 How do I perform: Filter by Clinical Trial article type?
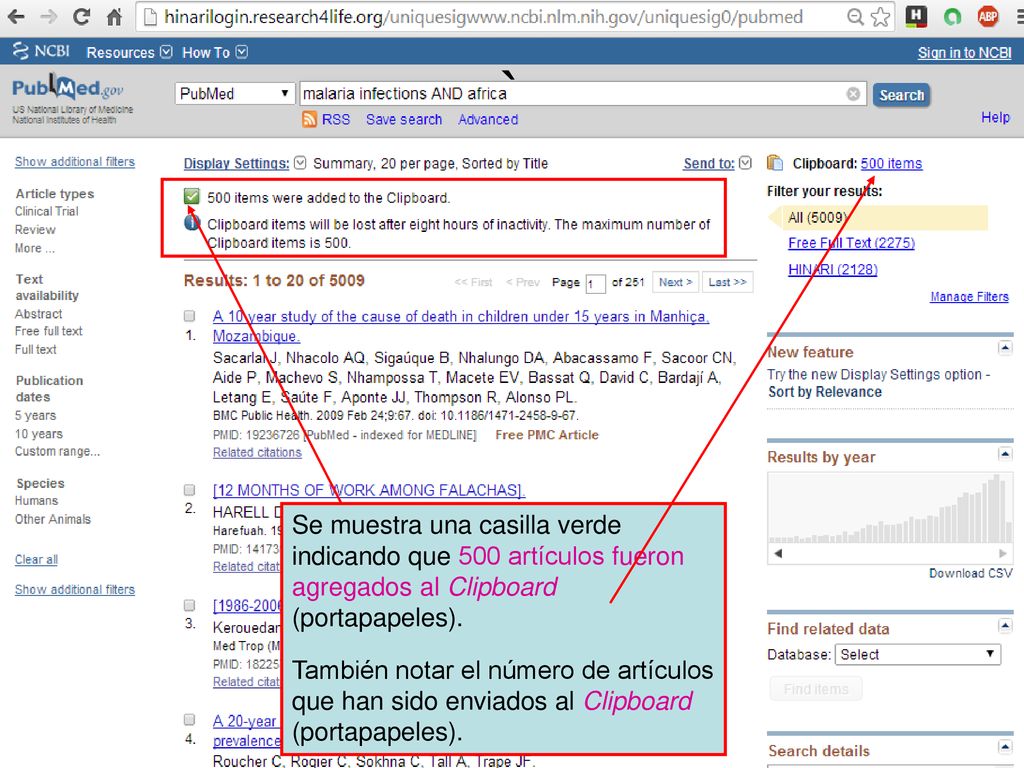[46, 212]
